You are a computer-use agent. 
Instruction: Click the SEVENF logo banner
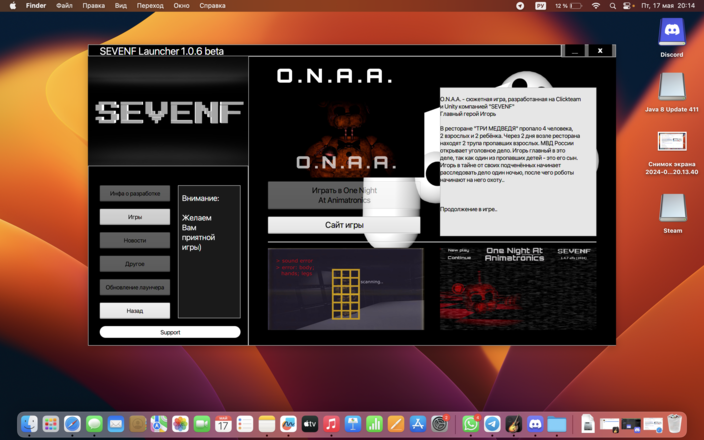click(168, 111)
